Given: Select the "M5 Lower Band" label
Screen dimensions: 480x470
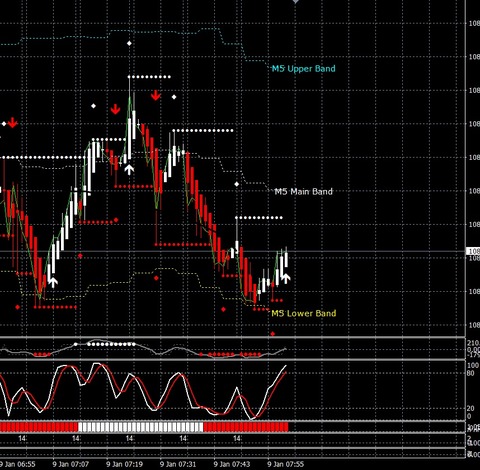Looking at the screenshot, I should tap(304, 313).
